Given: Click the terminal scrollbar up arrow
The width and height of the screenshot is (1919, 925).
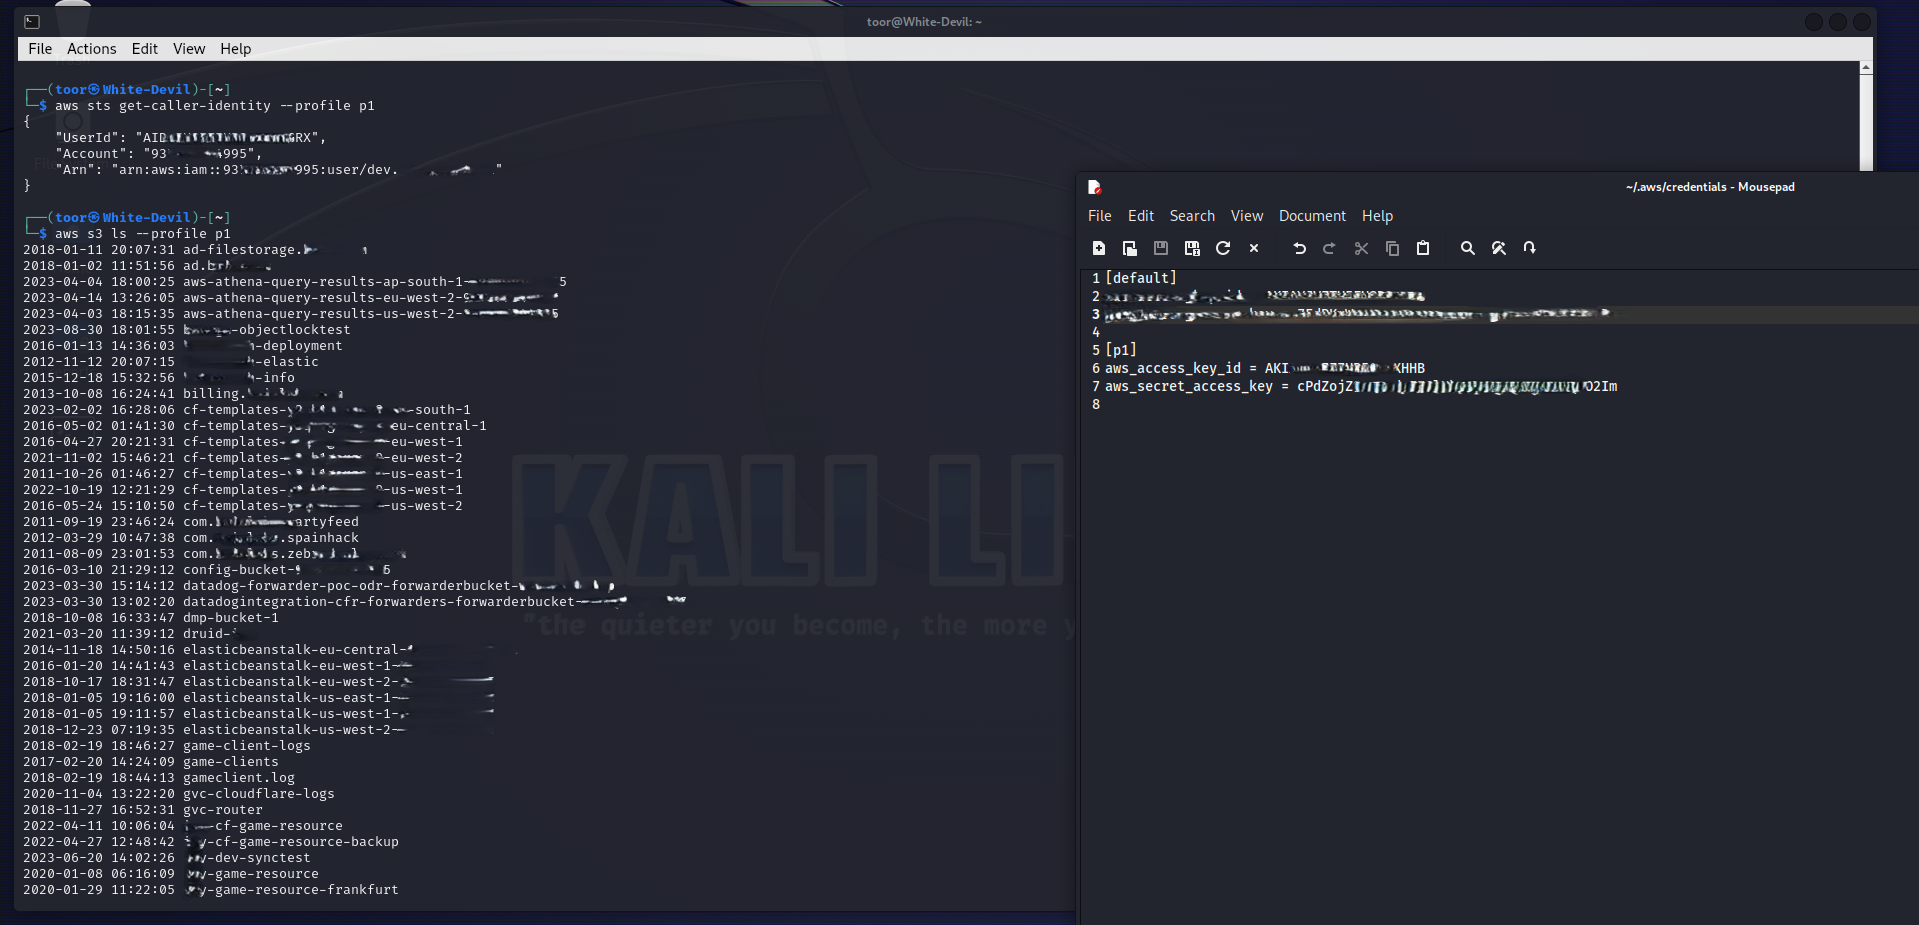Looking at the screenshot, I should point(1865,67).
